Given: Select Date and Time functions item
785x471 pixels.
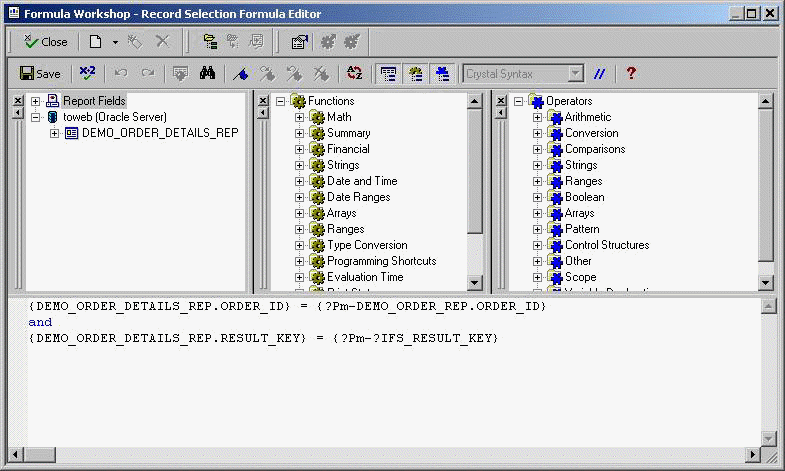Looking at the screenshot, I should [361, 181].
